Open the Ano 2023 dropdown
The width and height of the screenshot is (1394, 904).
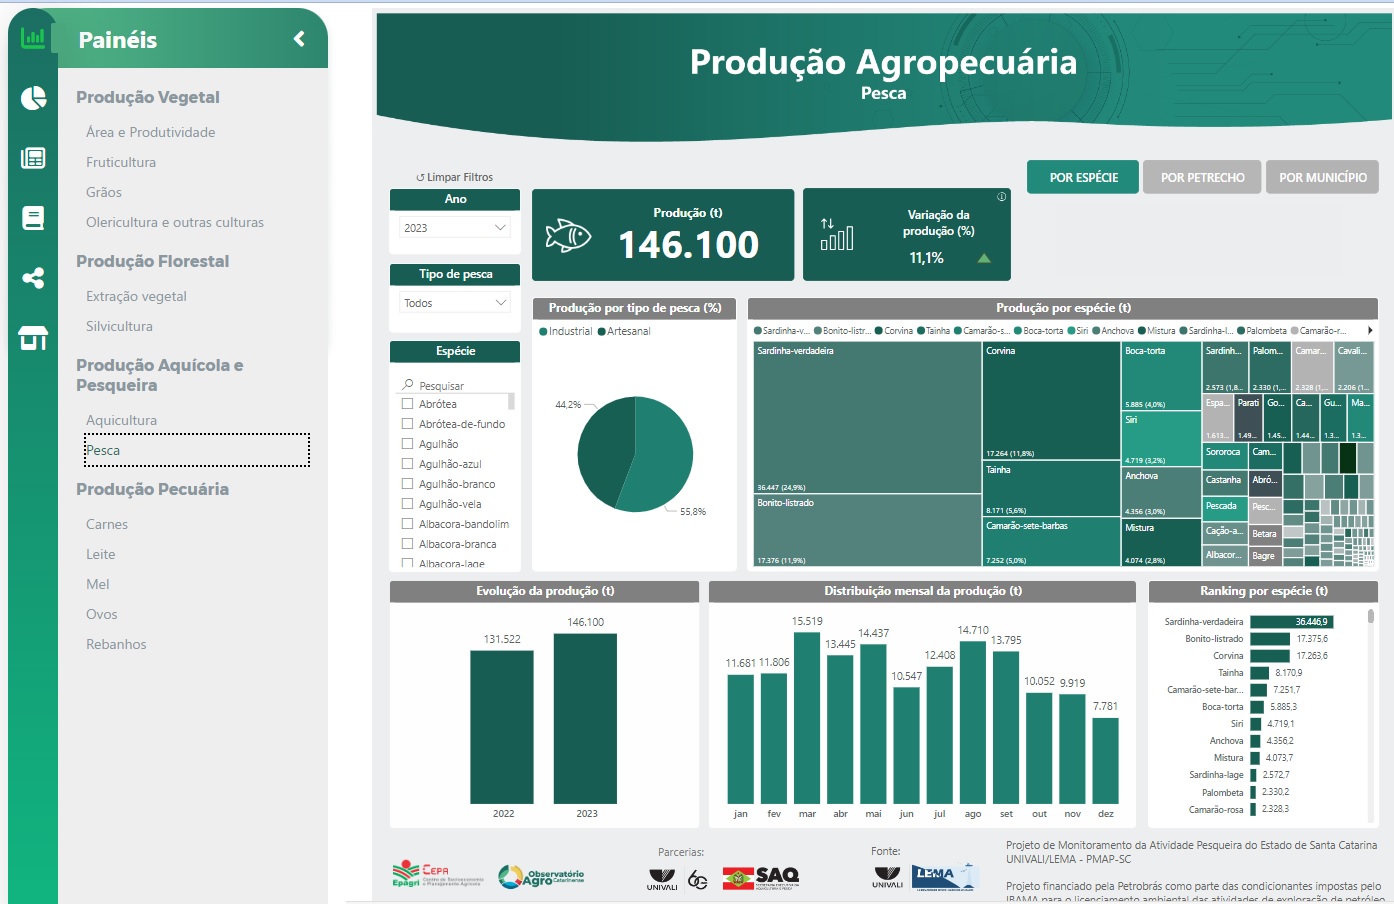[455, 228]
